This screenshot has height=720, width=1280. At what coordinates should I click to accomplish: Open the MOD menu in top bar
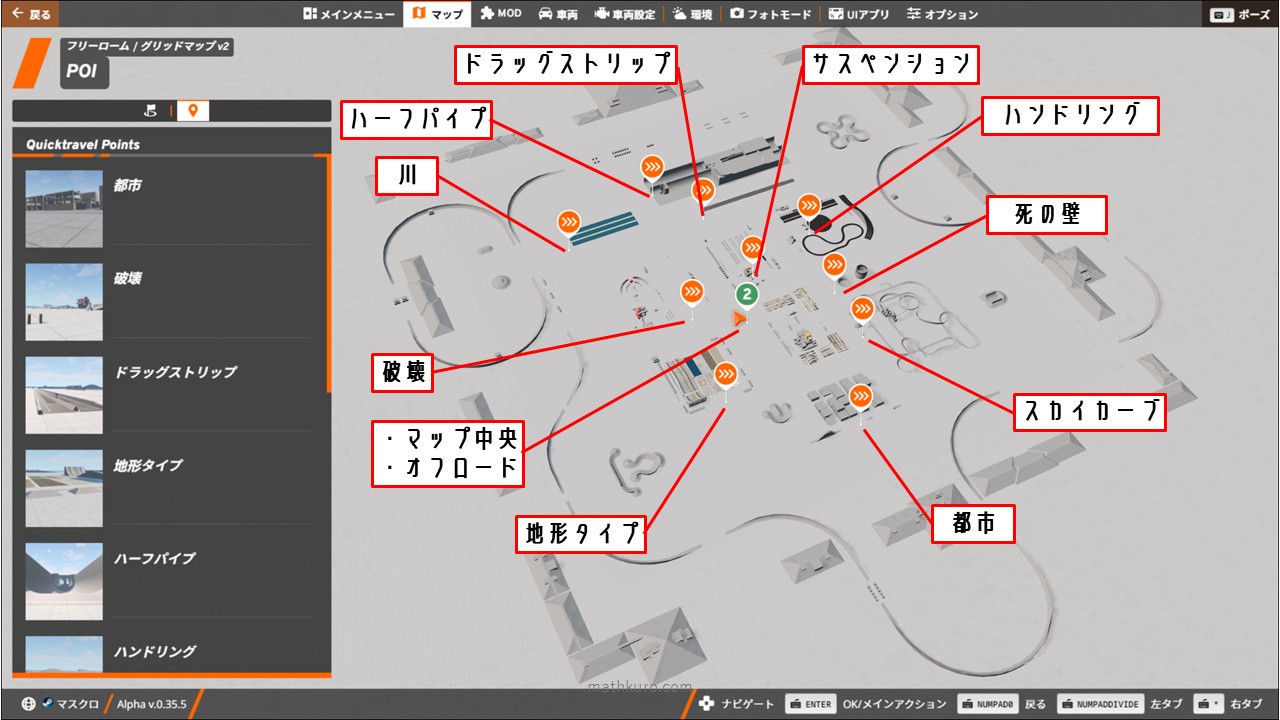click(x=501, y=14)
